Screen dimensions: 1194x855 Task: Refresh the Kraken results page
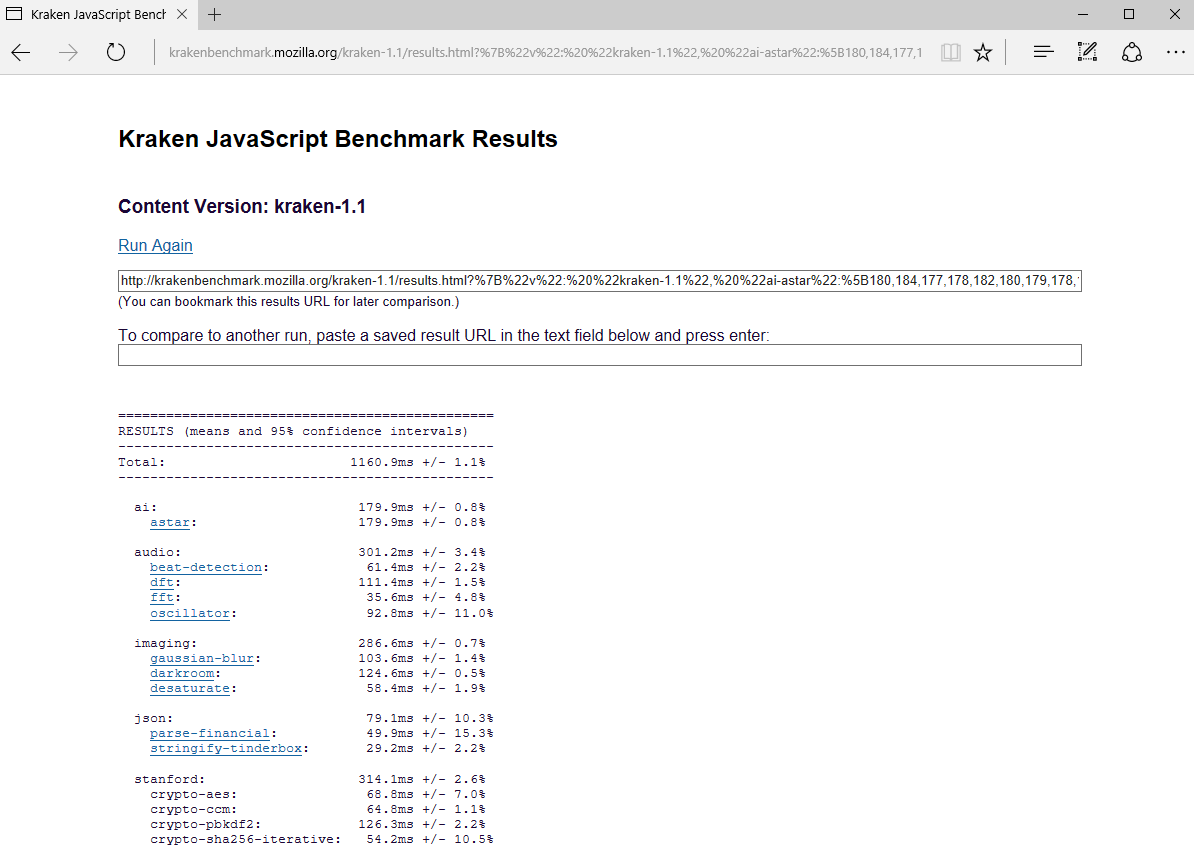[x=116, y=53]
